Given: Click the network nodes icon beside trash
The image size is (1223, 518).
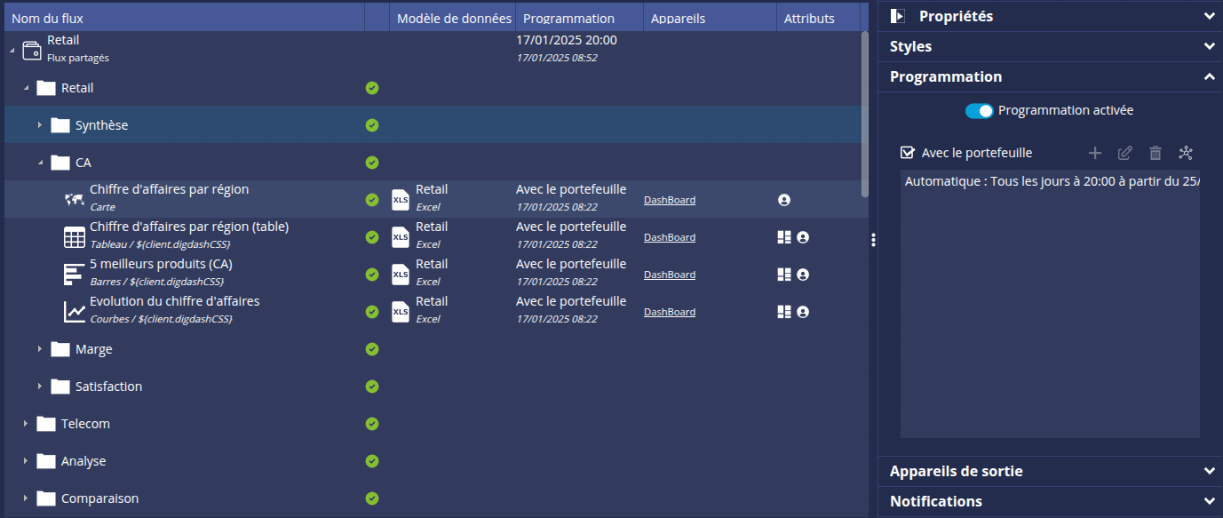Looking at the screenshot, I should coord(1186,153).
